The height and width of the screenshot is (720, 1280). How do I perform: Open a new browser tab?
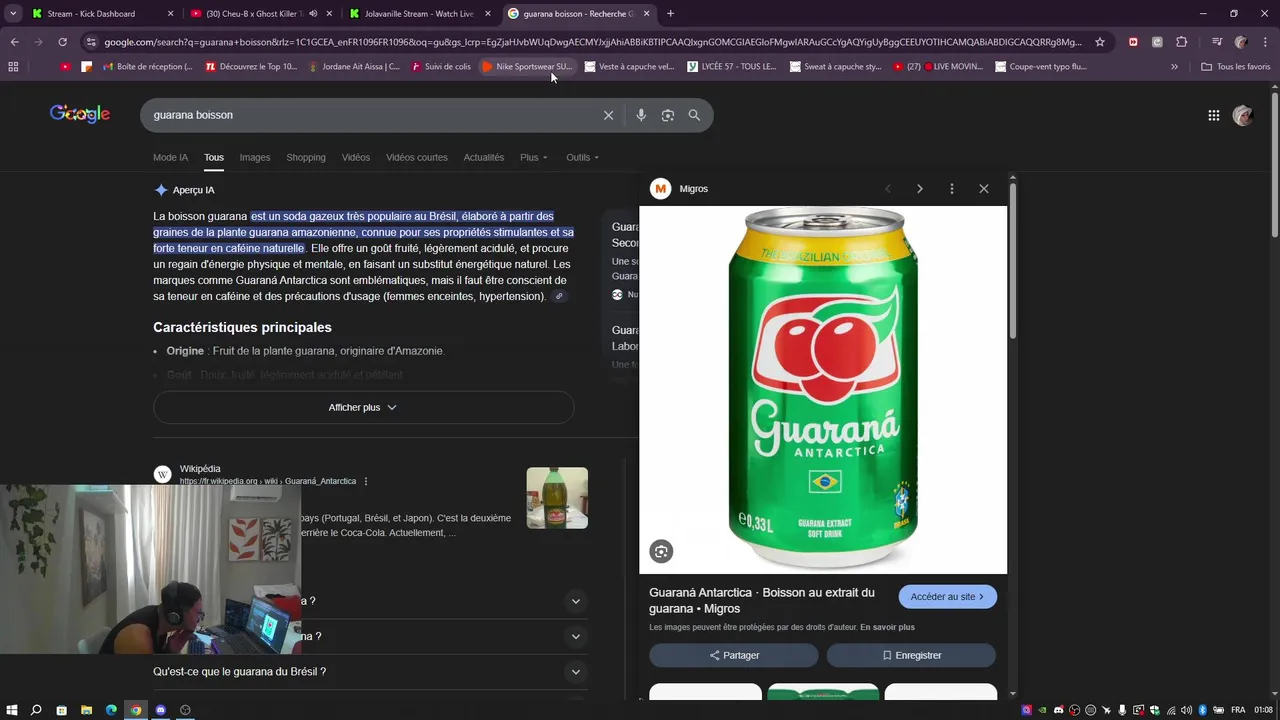click(x=670, y=14)
